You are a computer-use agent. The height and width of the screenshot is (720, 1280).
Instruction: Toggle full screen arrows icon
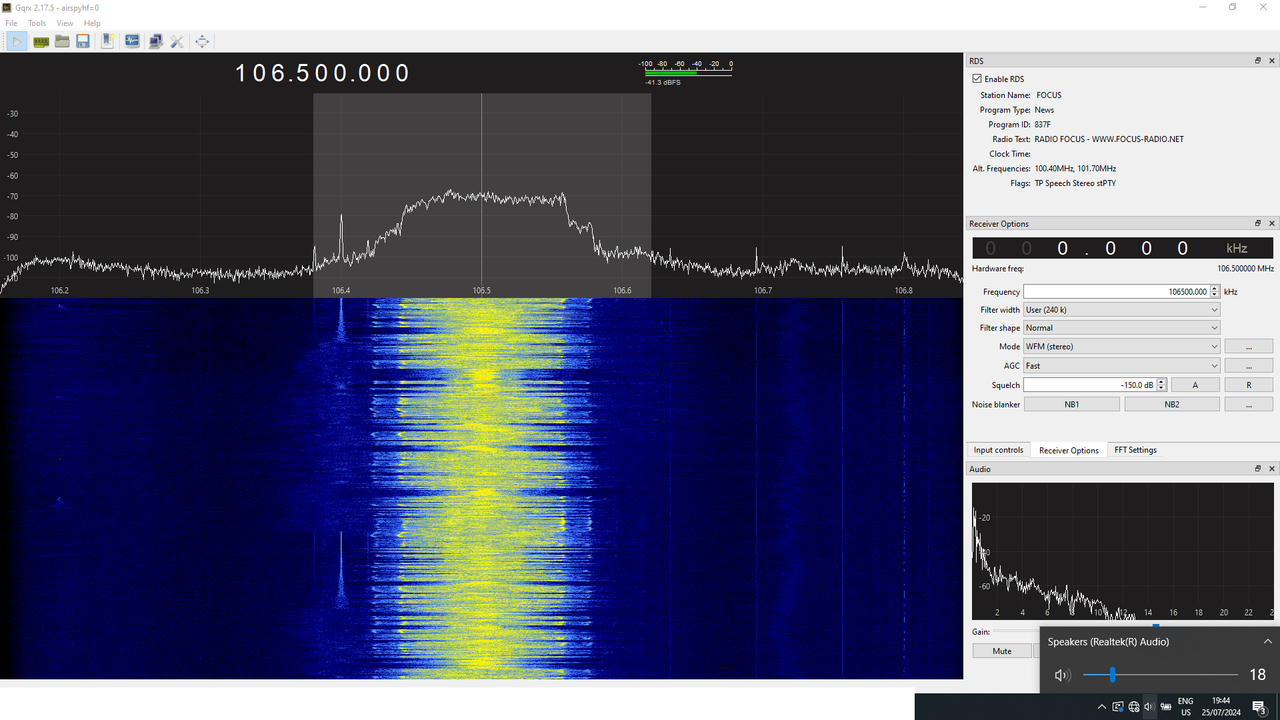pyautogui.click(x=202, y=41)
